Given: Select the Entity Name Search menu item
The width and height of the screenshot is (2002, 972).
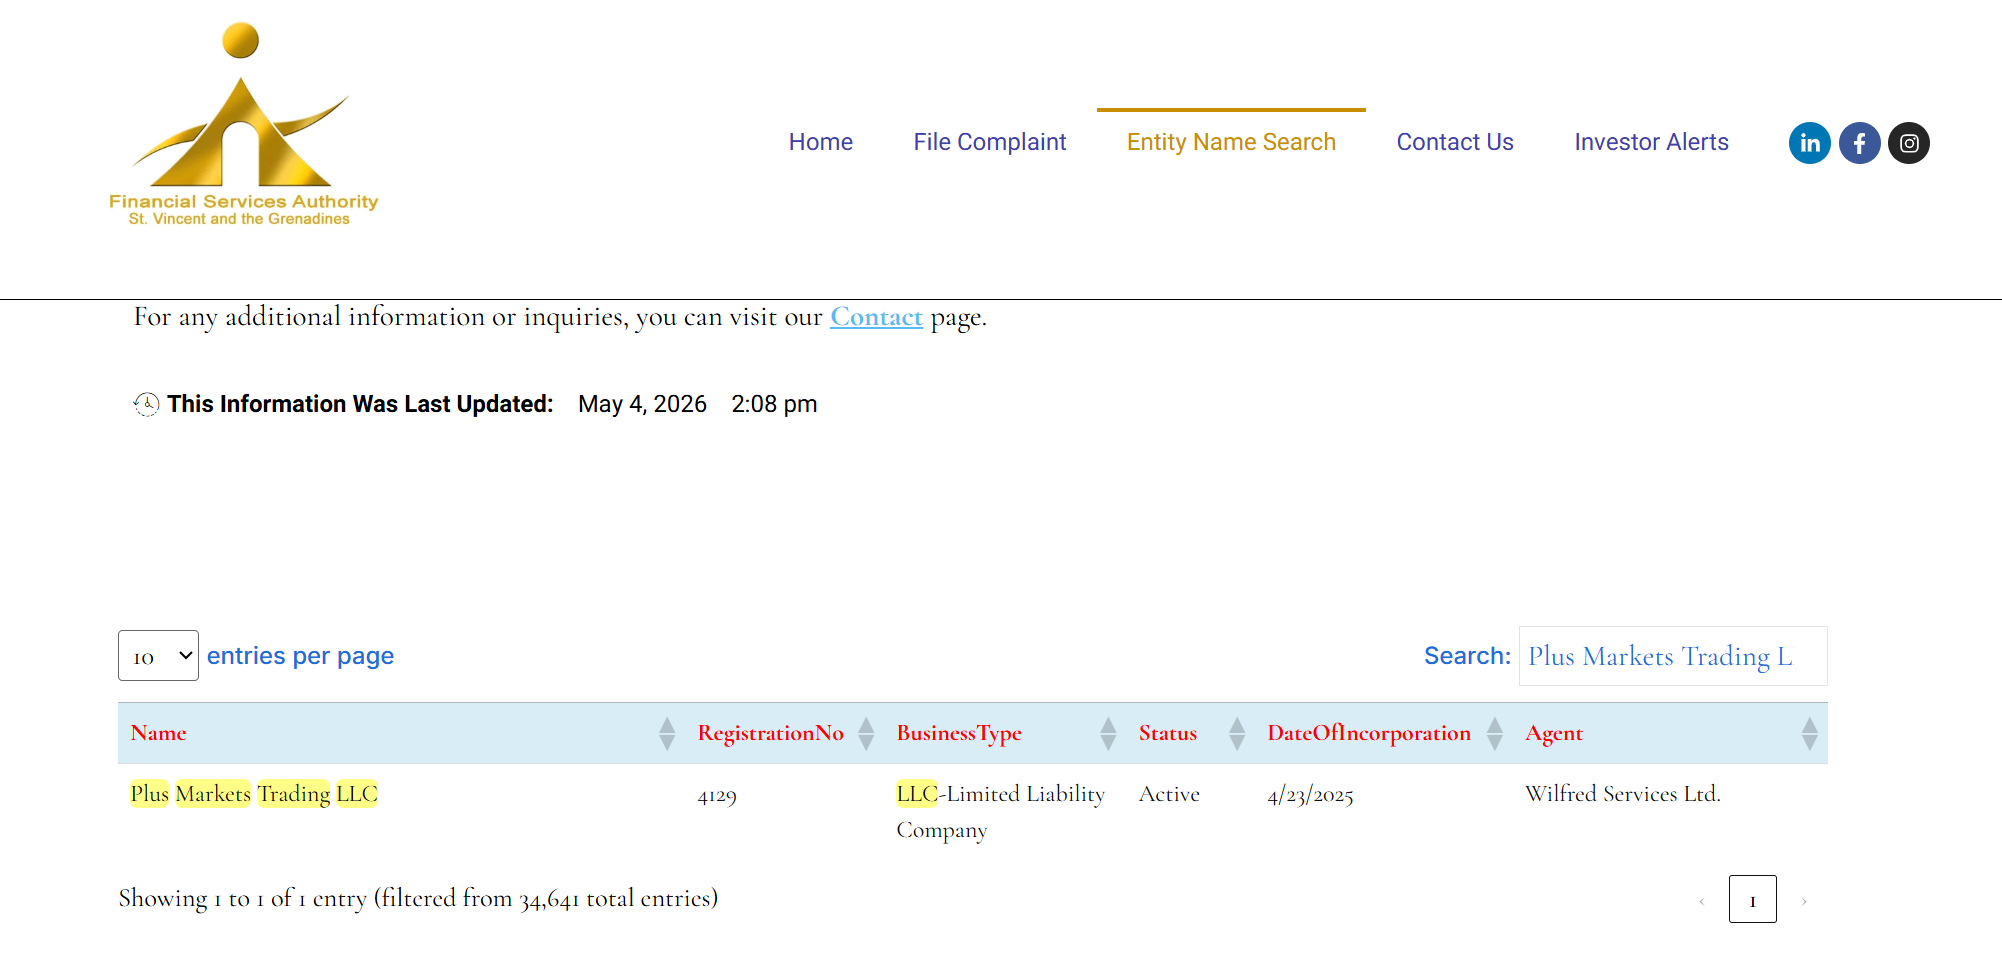Looking at the screenshot, I should (1231, 142).
